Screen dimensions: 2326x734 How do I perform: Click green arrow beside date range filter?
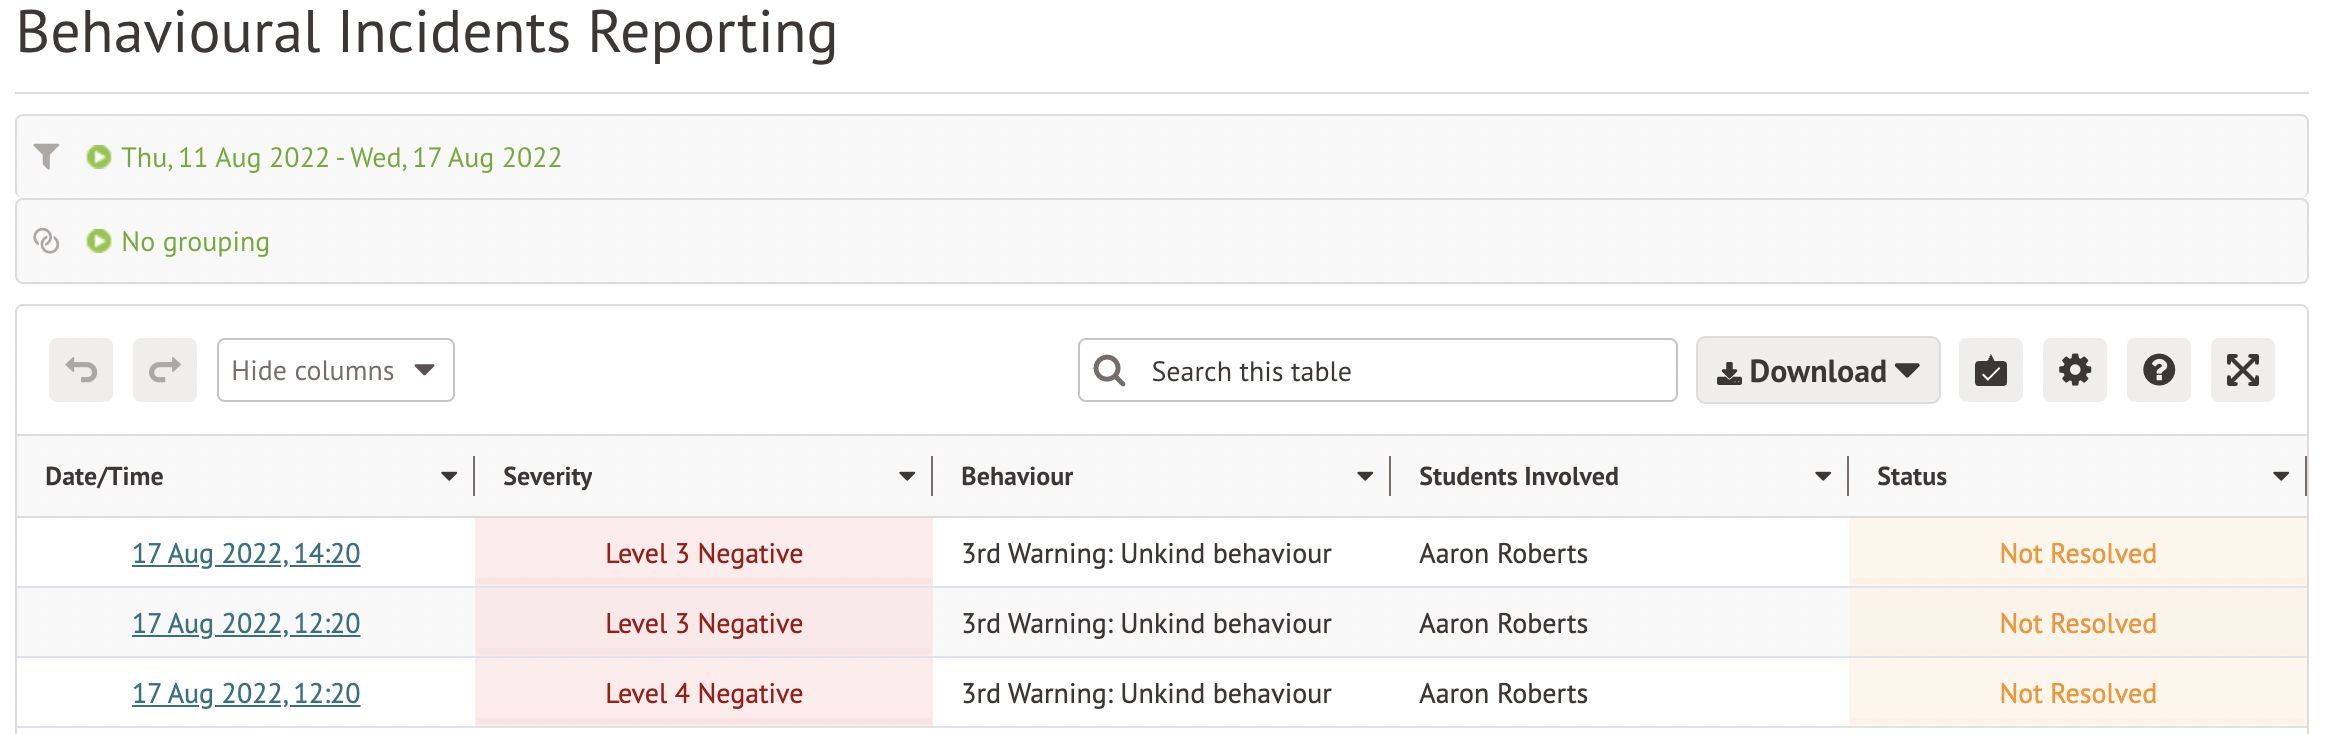(x=98, y=157)
